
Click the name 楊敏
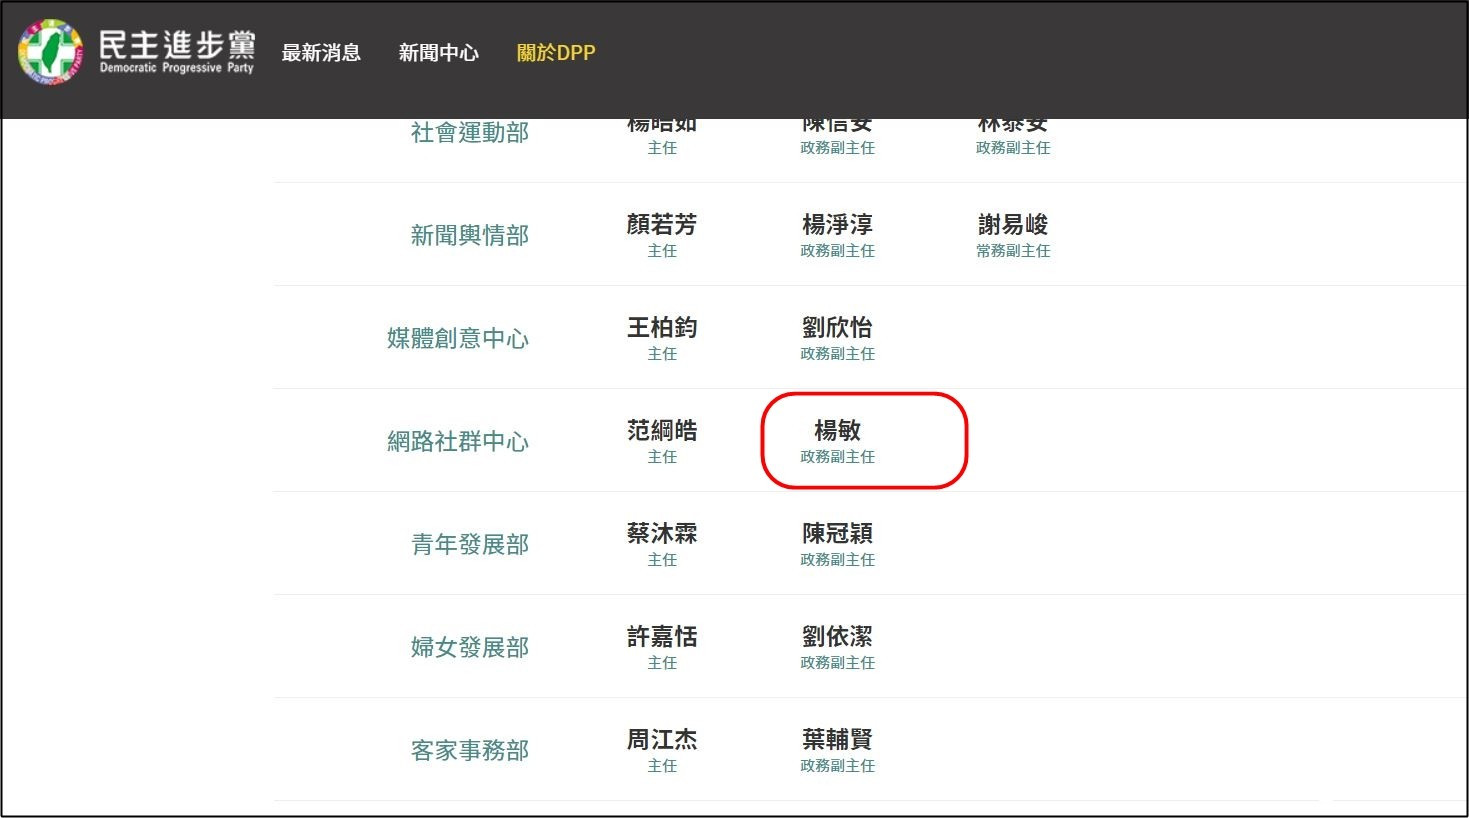click(837, 430)
